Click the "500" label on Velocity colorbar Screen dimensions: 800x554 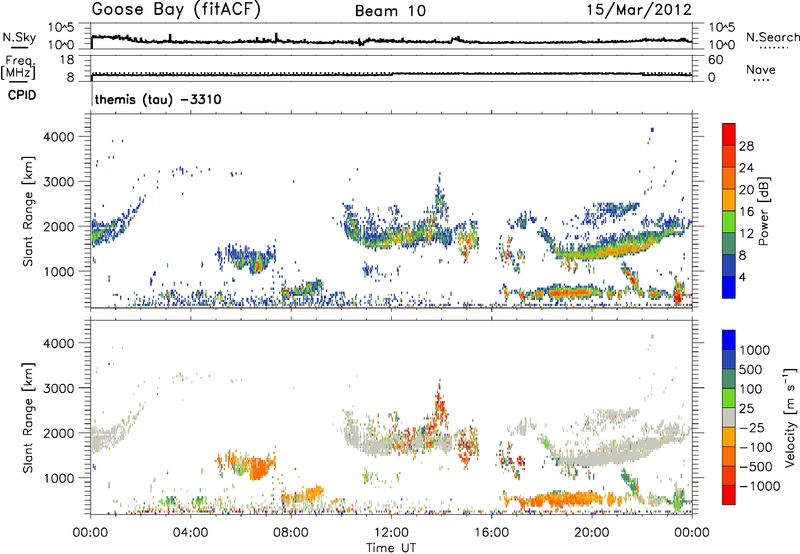pos(753,370)
